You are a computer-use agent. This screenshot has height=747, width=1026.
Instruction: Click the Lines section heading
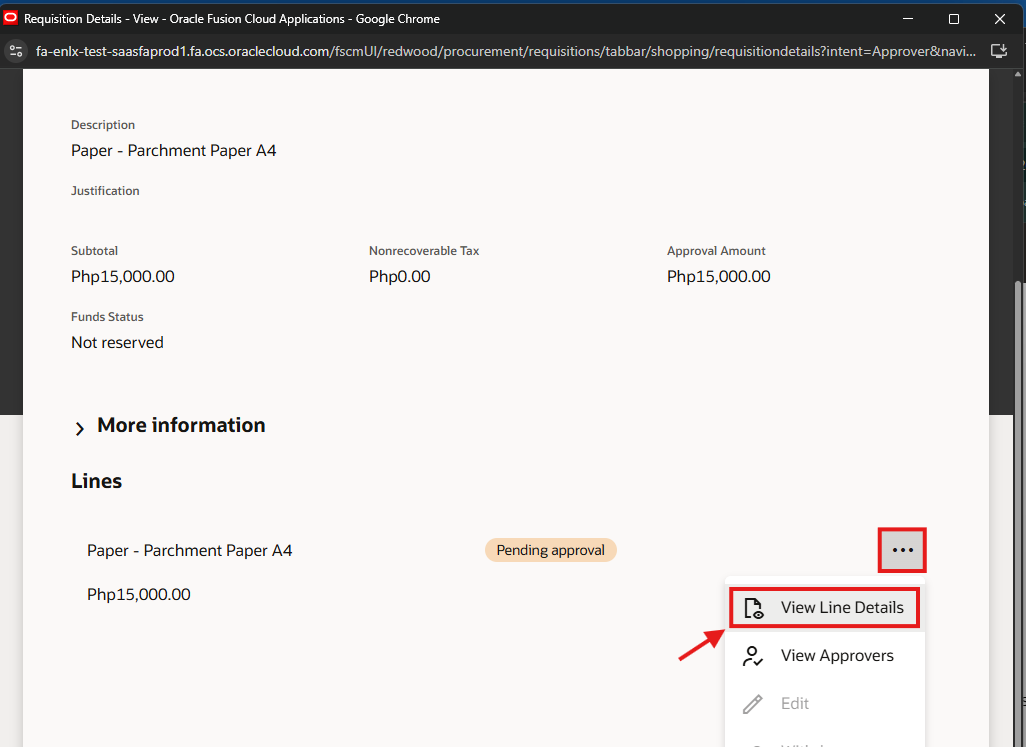point(96,481)
